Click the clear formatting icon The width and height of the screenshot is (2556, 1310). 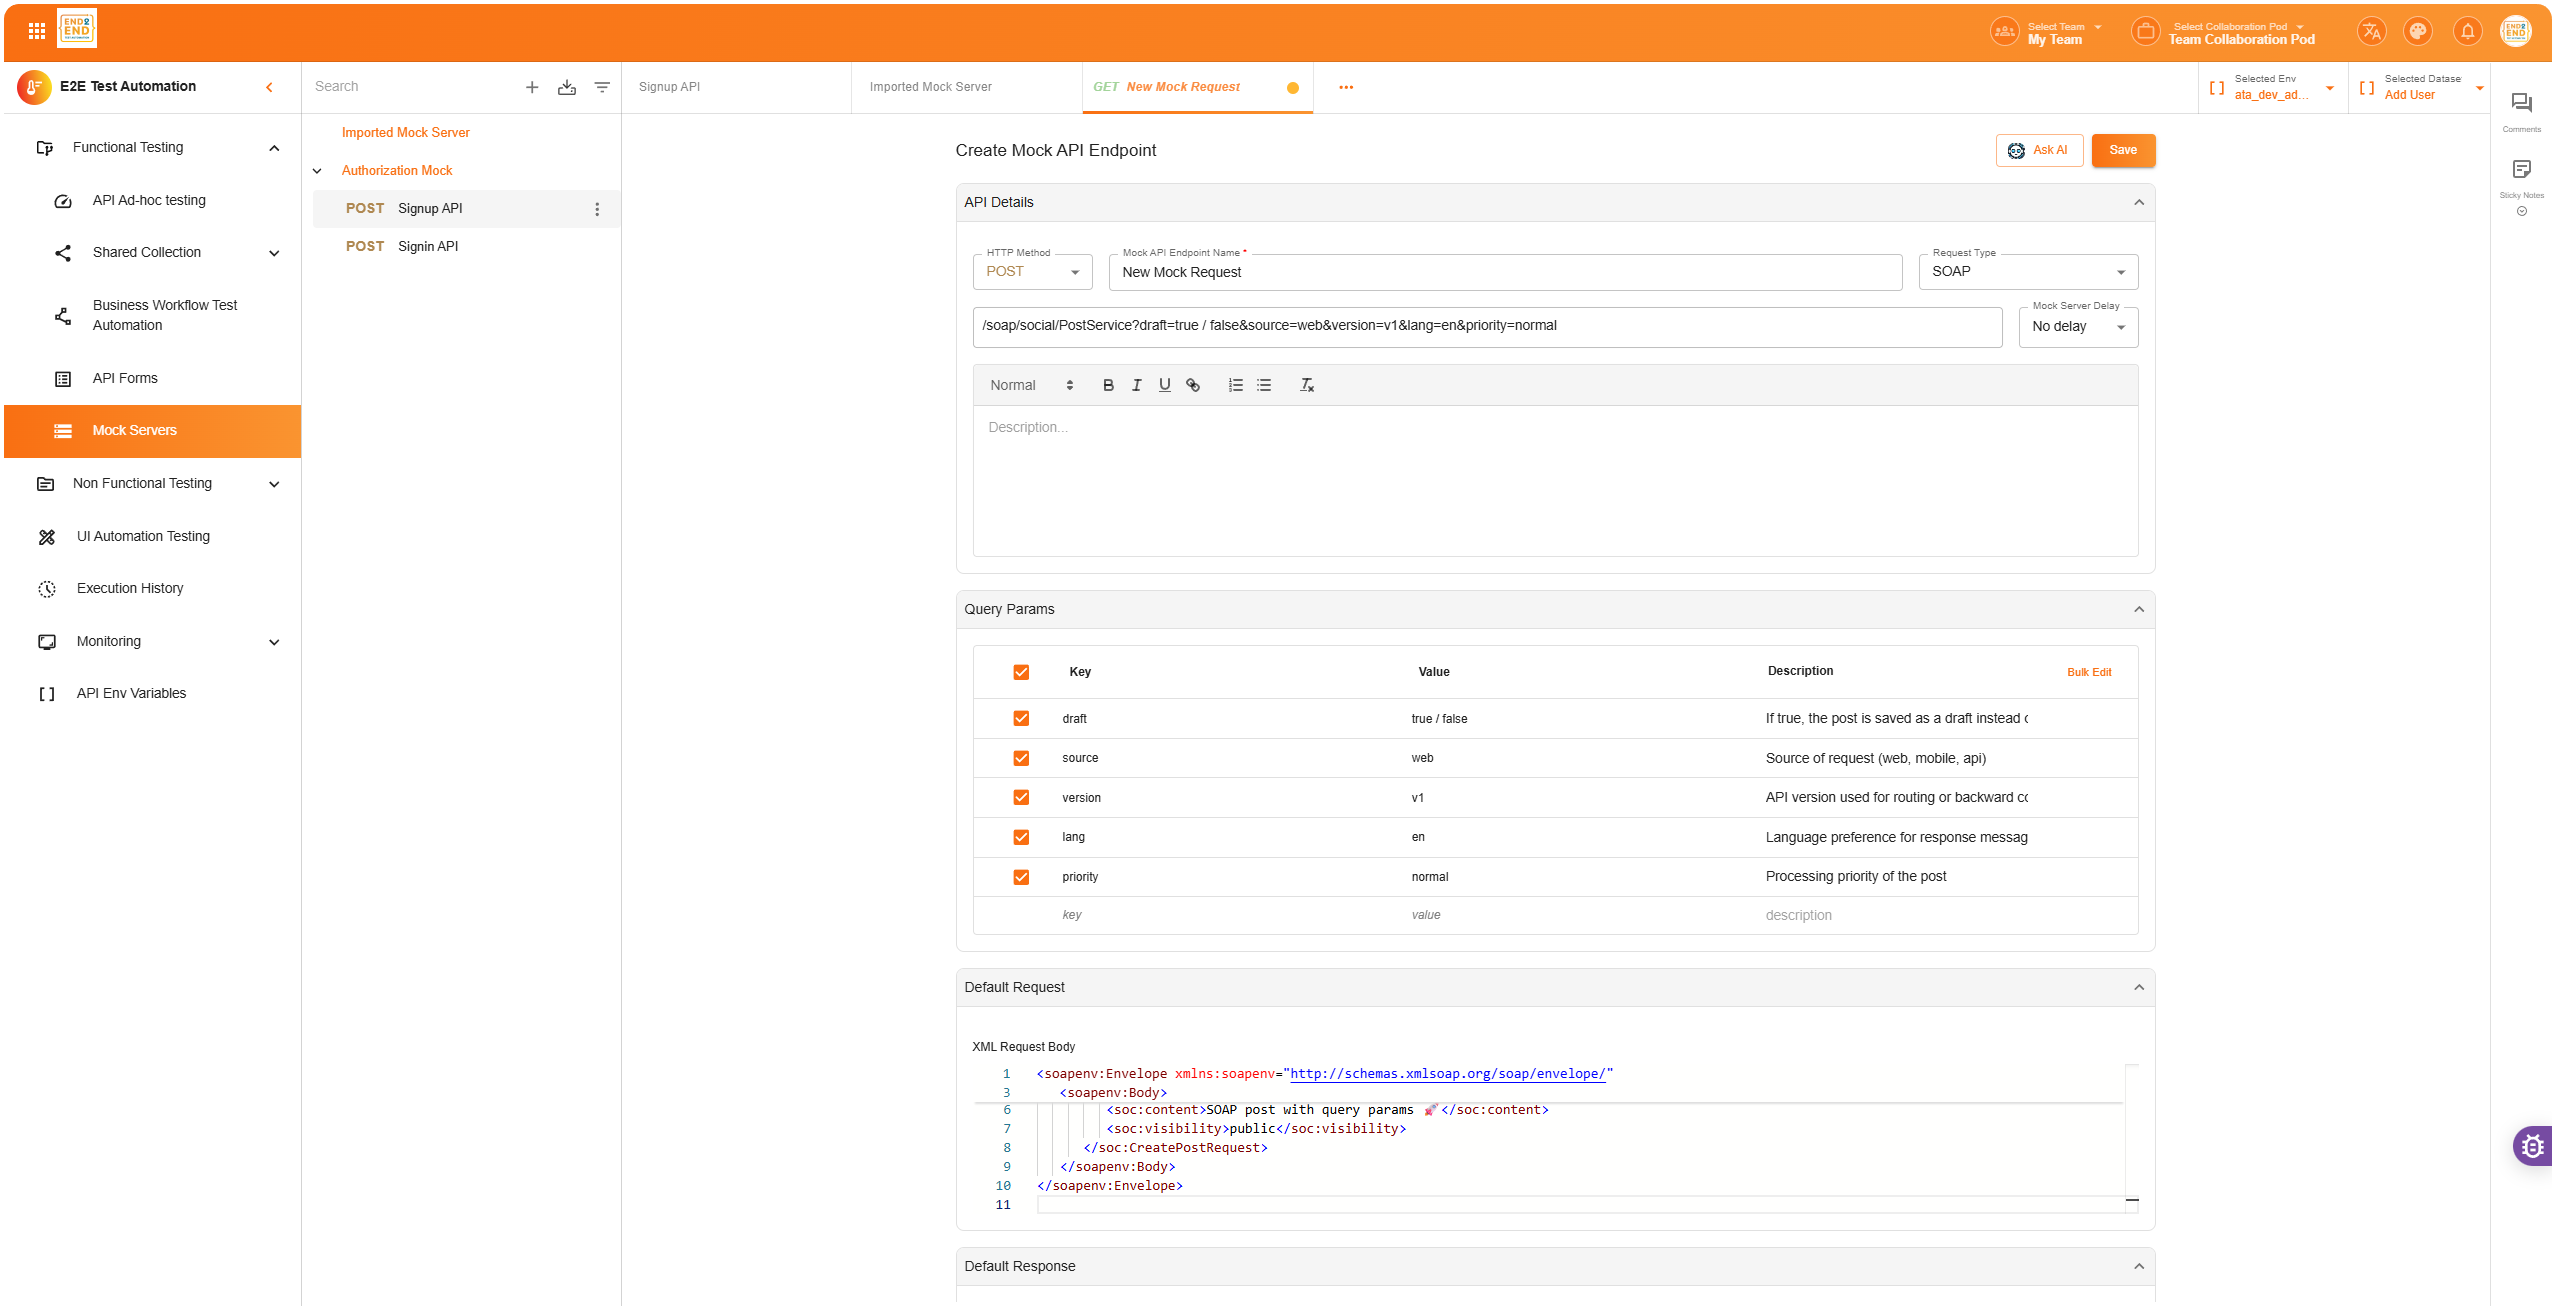(1307, 385)
